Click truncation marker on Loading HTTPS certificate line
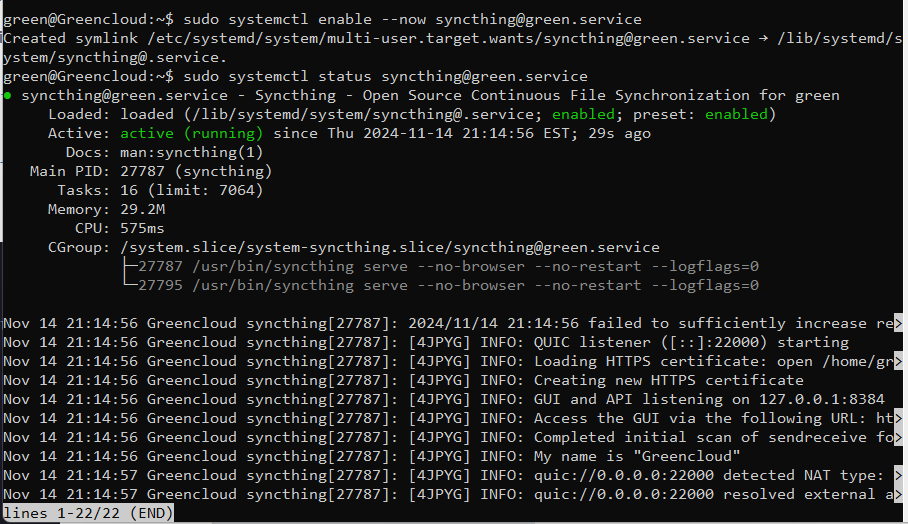Image resolution: width=908 pixels, height=524 pixels. click(x=898, y=361)
